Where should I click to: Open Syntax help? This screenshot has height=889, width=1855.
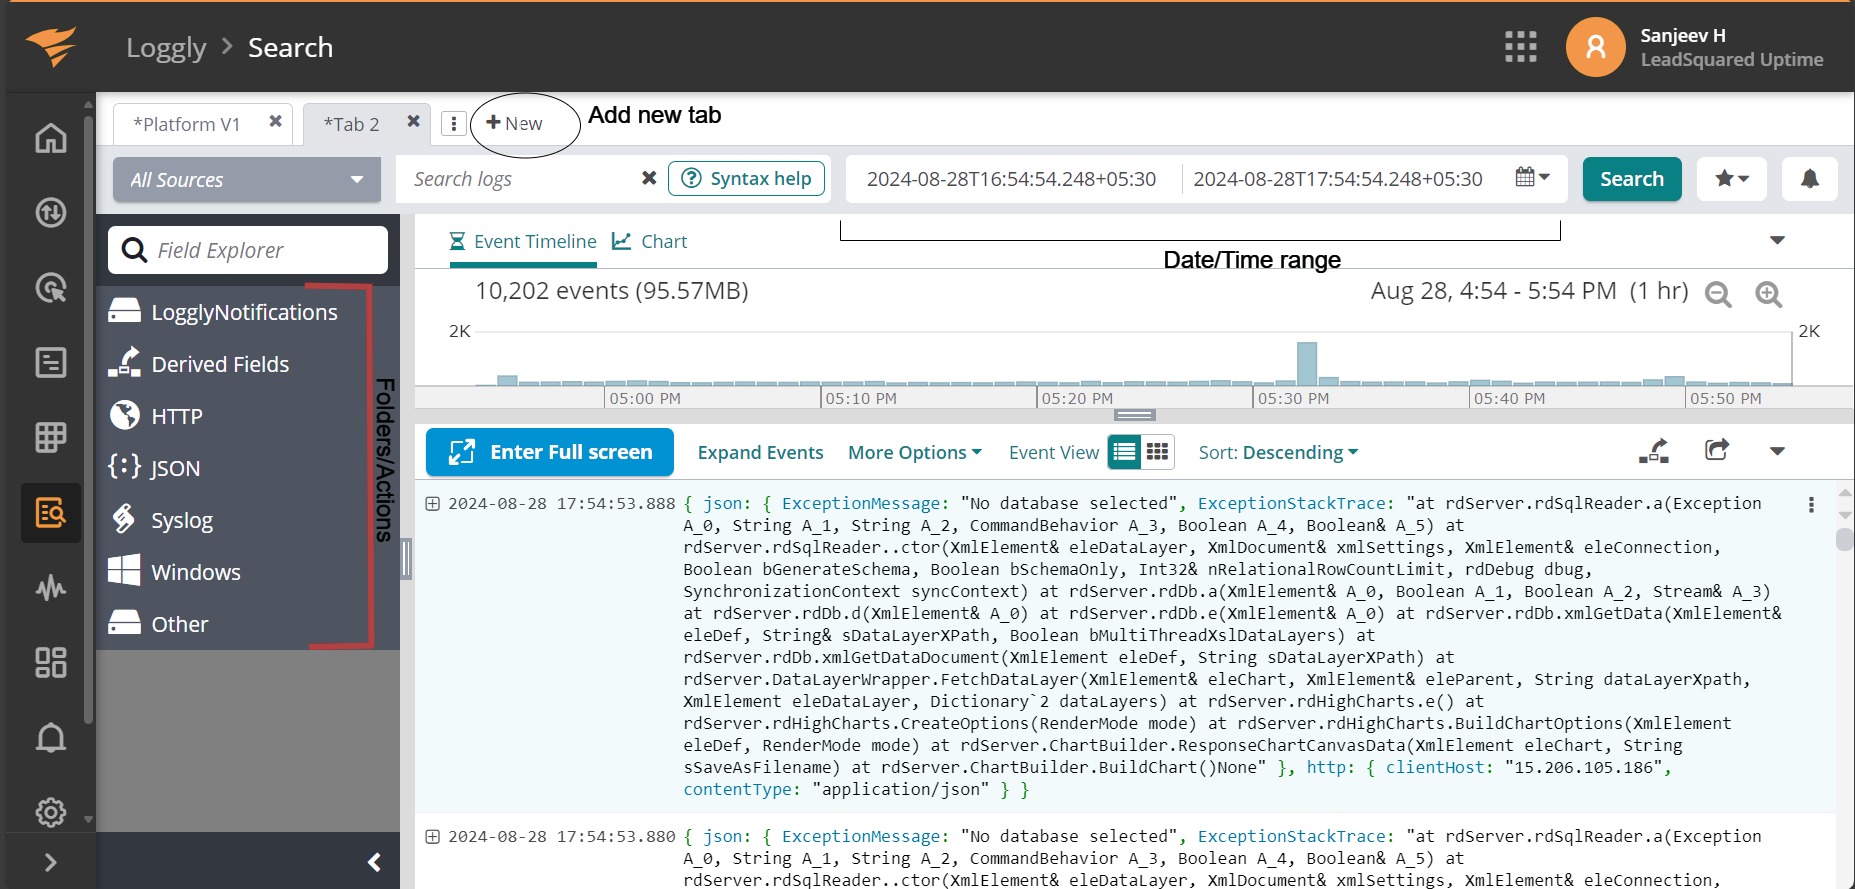(x=747, y=178)
